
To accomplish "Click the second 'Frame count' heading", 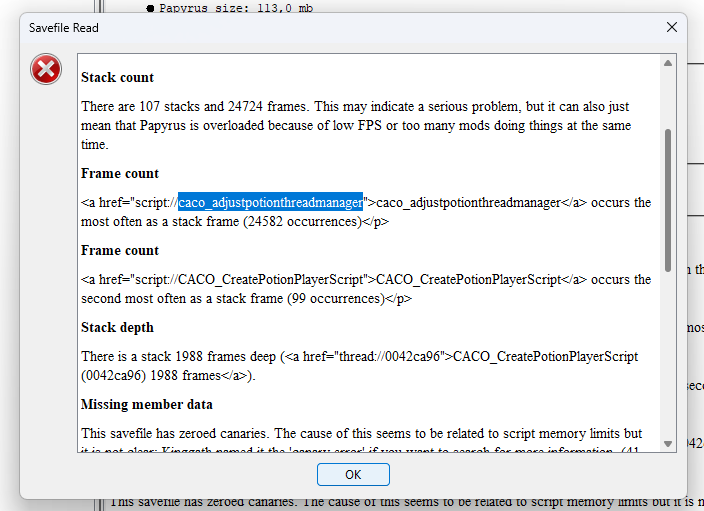I will (x=120, y=250).
